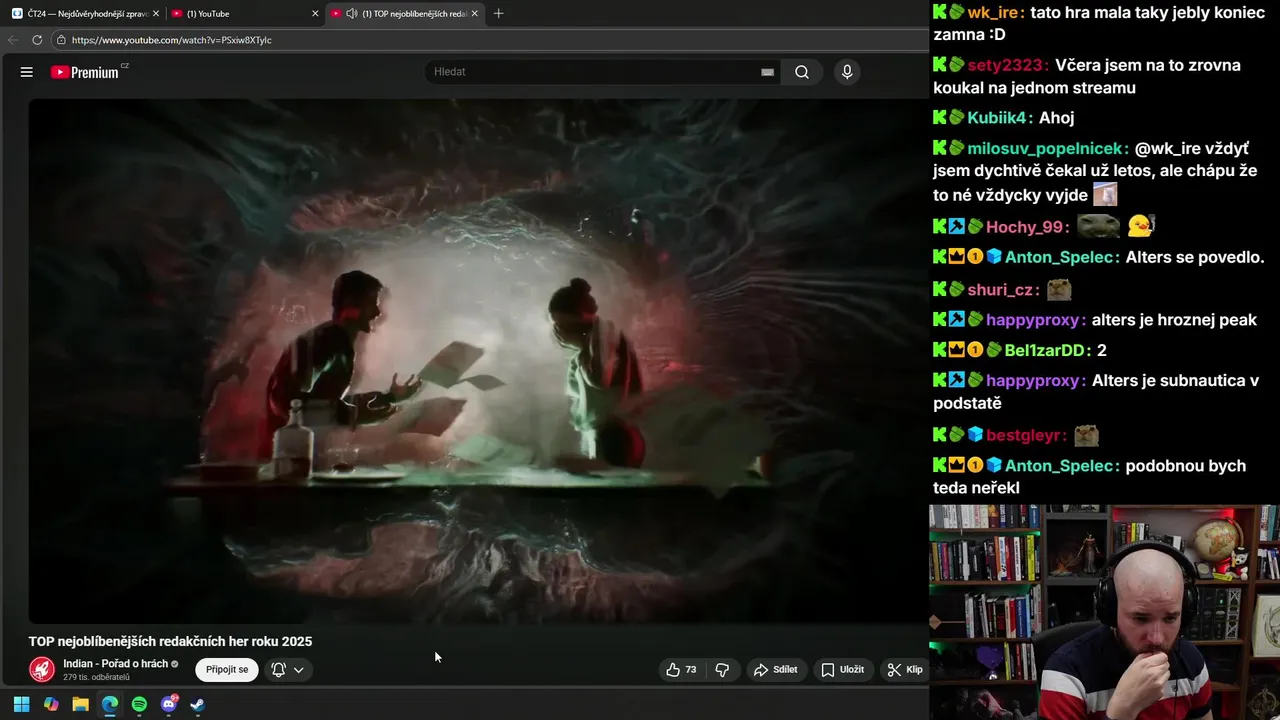Viewport: 1280px width, 720px height.
Task: Open File Explorer from the taskbar
Action: tap(80, 704)
